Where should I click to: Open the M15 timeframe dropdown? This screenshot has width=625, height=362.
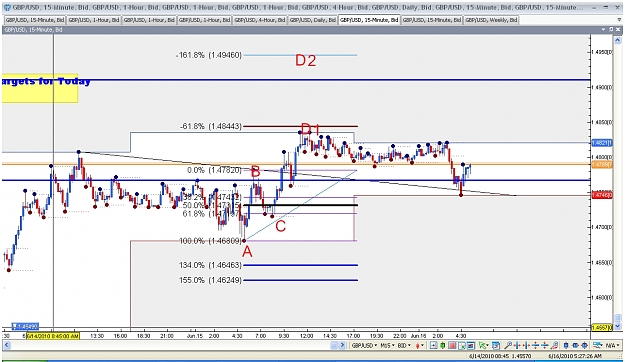coord(388,345)
